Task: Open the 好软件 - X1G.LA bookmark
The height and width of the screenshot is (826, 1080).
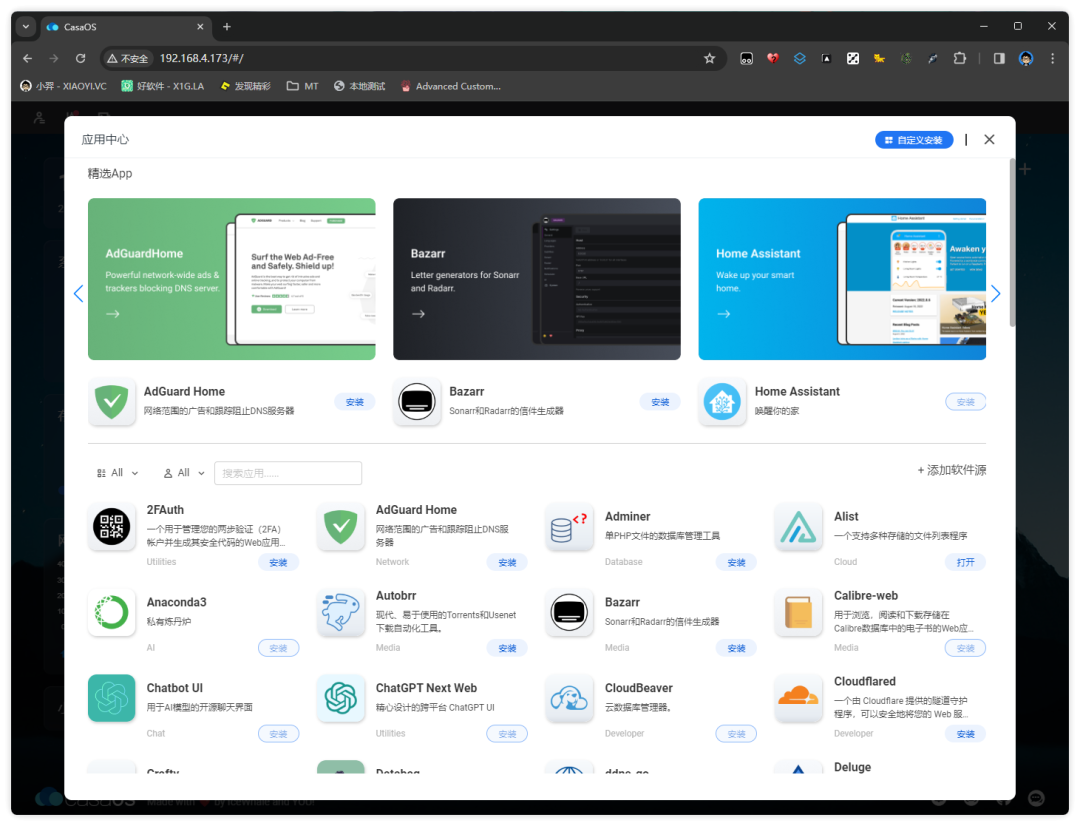Action: [163, 86]
